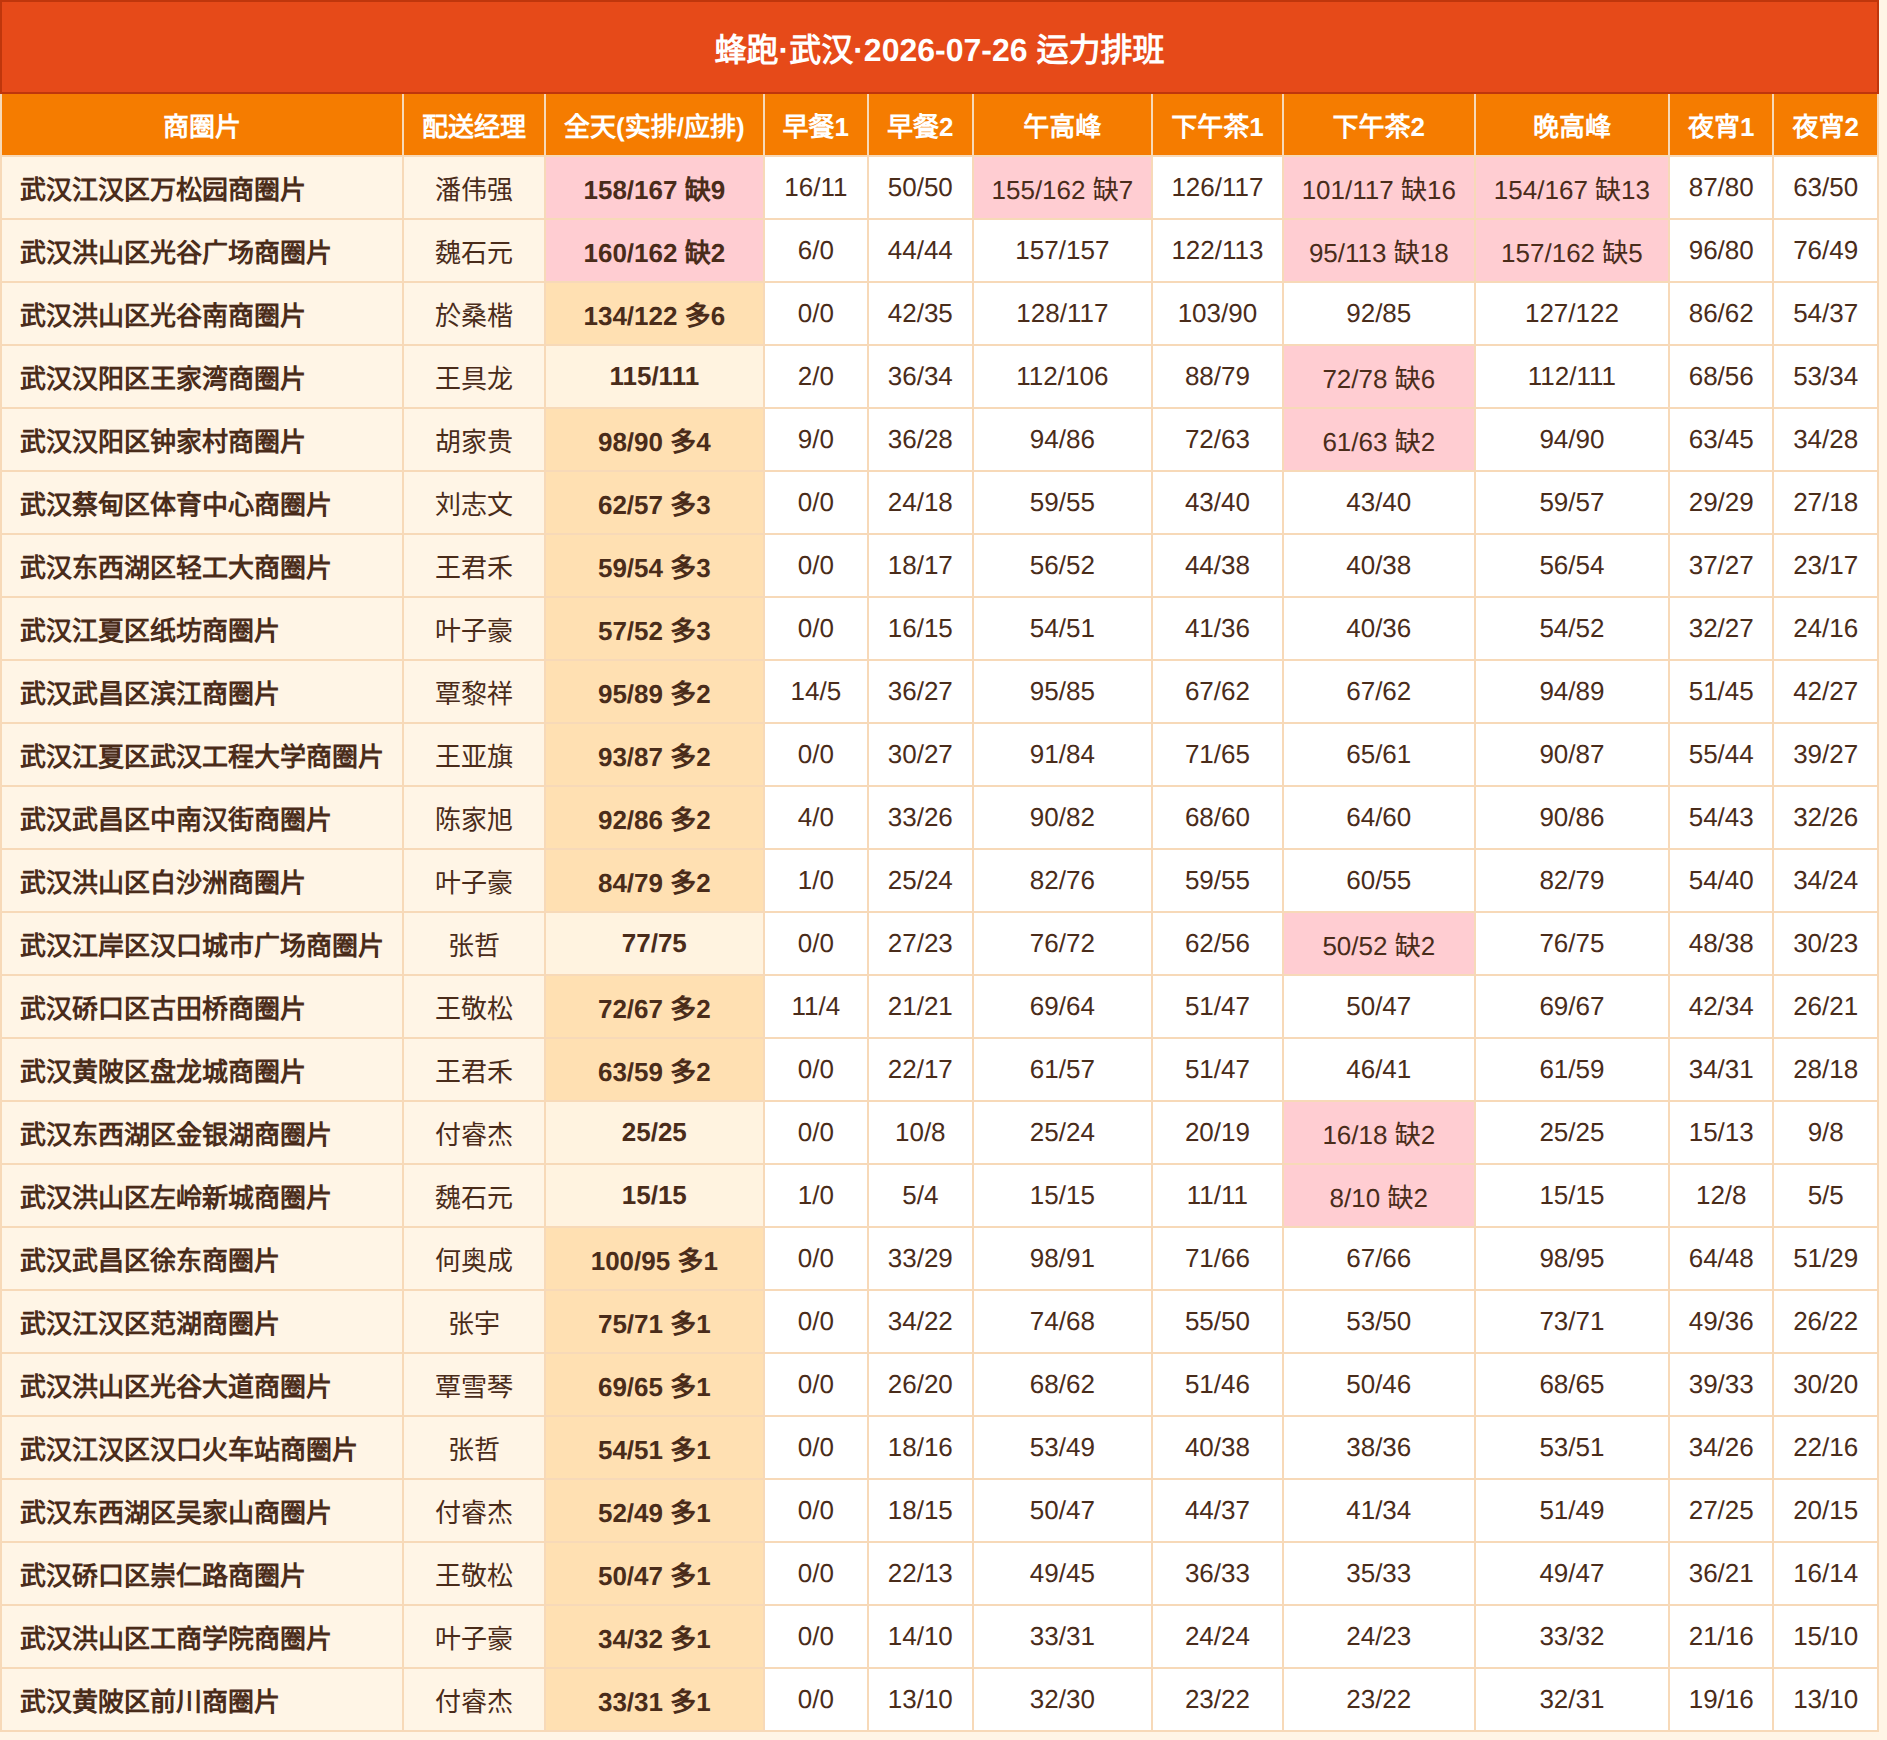Click row name 武汉东西湖区金银湖商圈片
1887x1740 pixels.
point(175,1134)
